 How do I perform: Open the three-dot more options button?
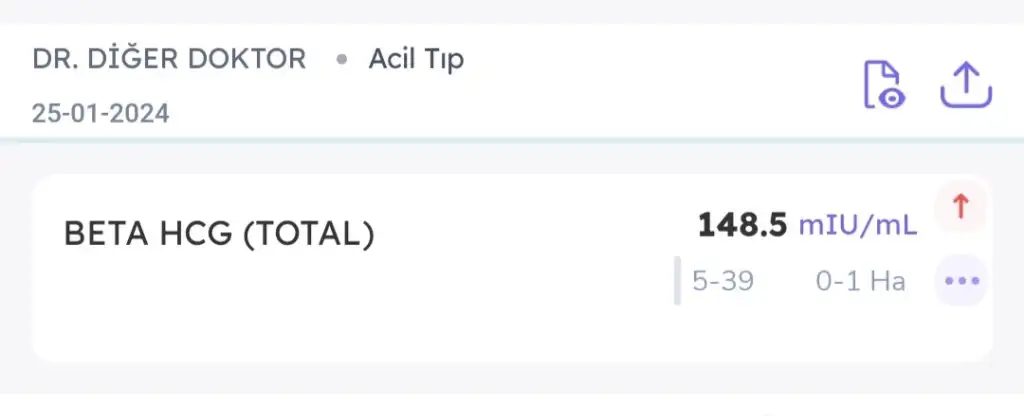[x=961, y=281]
